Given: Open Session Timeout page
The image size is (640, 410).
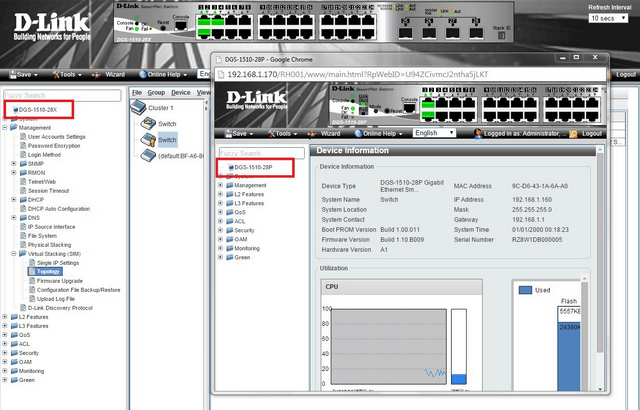Looking at the screenshot, I should [48, 191].
